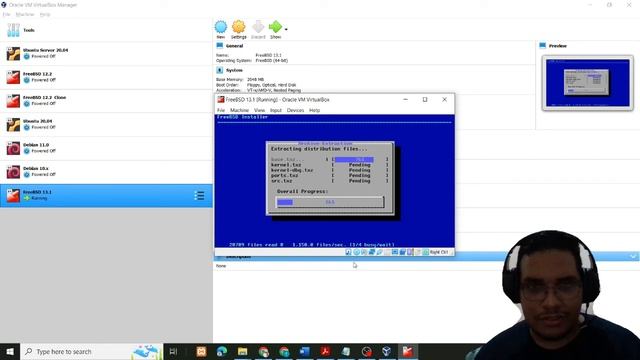Click the Right Ctrl host key indicator

pyautogui.click(x=439, y=252)
